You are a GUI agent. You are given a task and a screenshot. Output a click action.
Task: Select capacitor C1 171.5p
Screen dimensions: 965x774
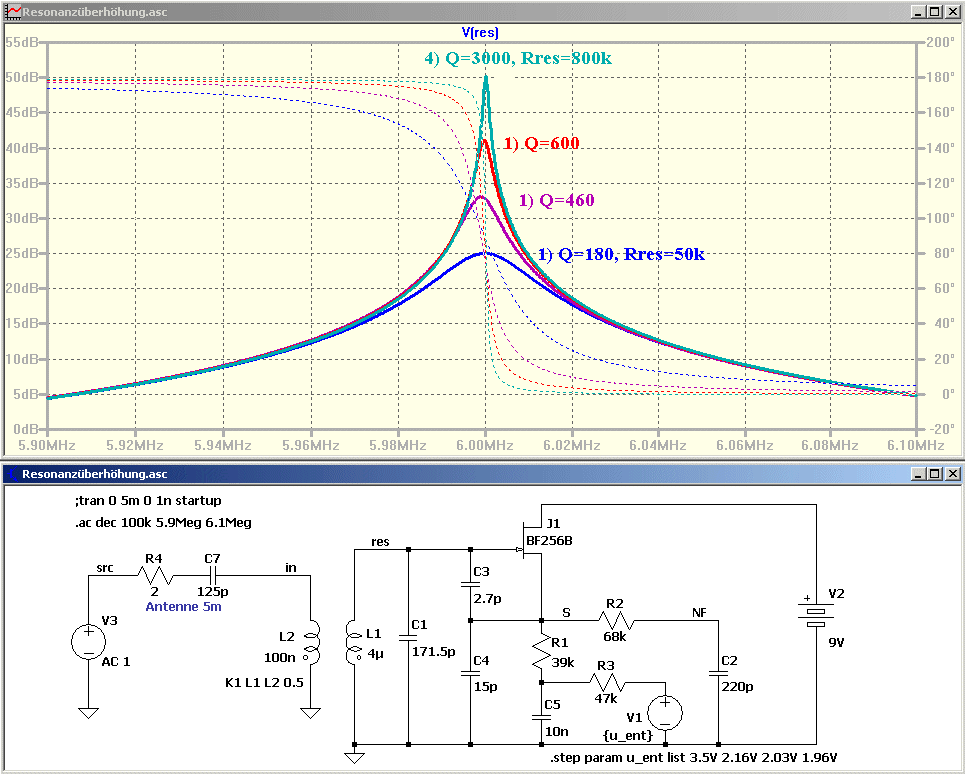408,638
